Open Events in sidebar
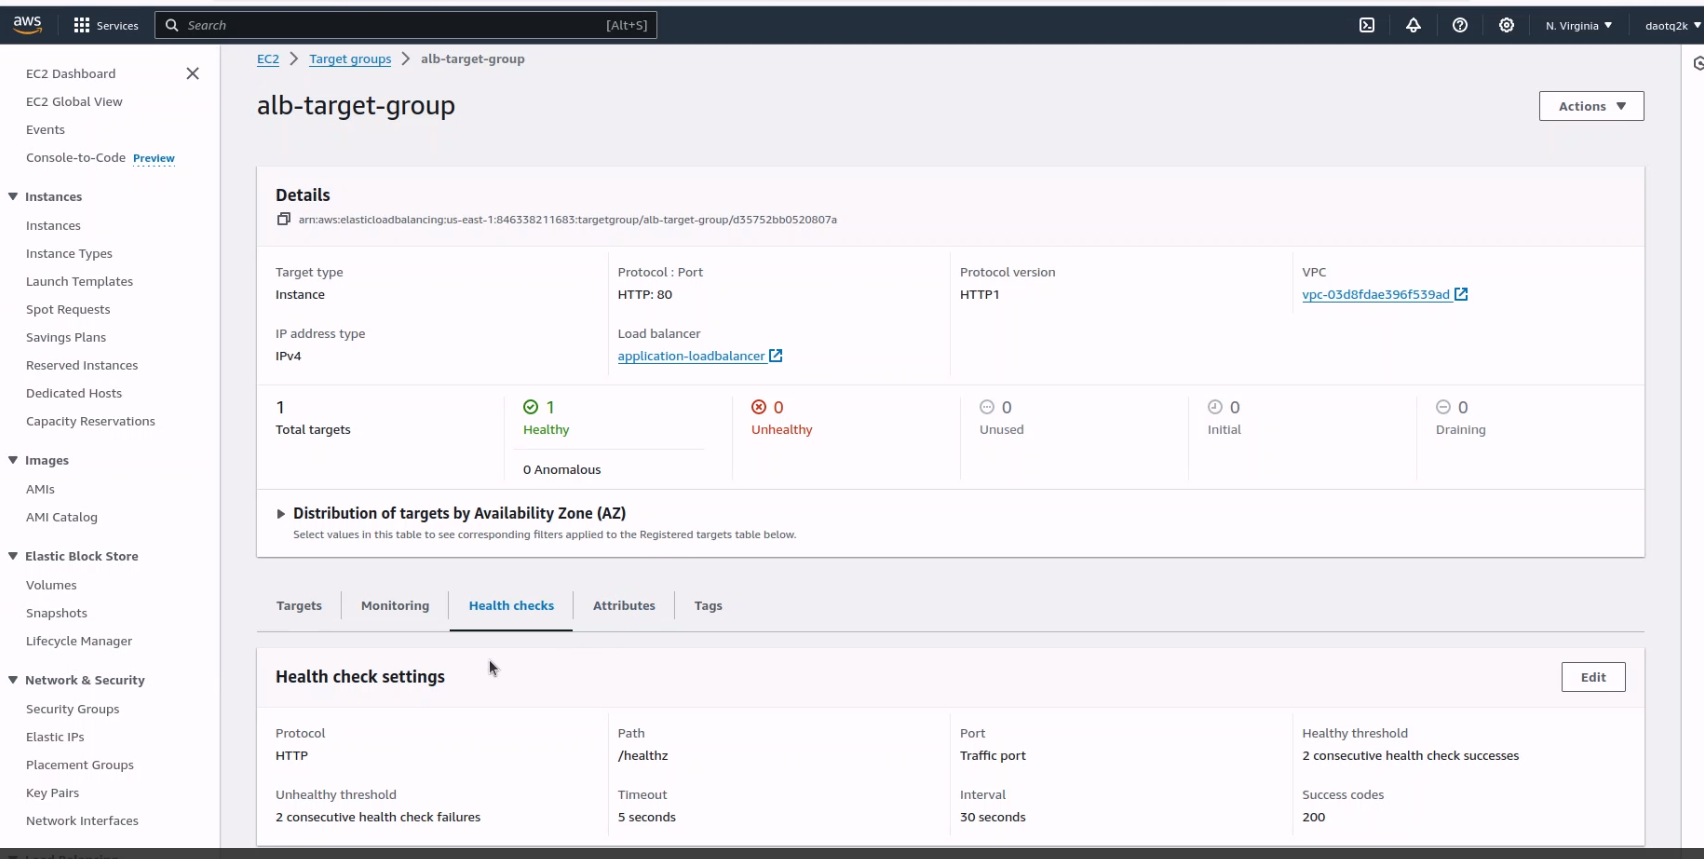This screenshot has height=859, width=1704. (45, 130)
